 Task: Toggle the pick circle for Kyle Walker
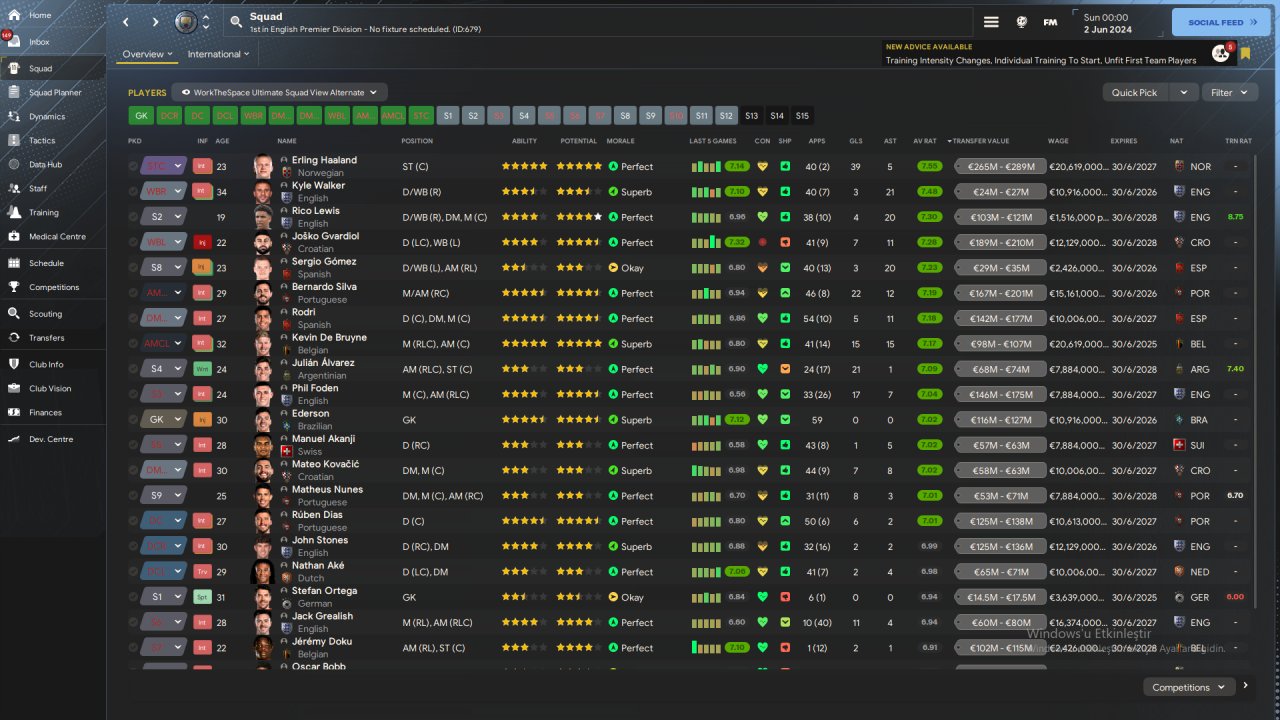(134, 192)
